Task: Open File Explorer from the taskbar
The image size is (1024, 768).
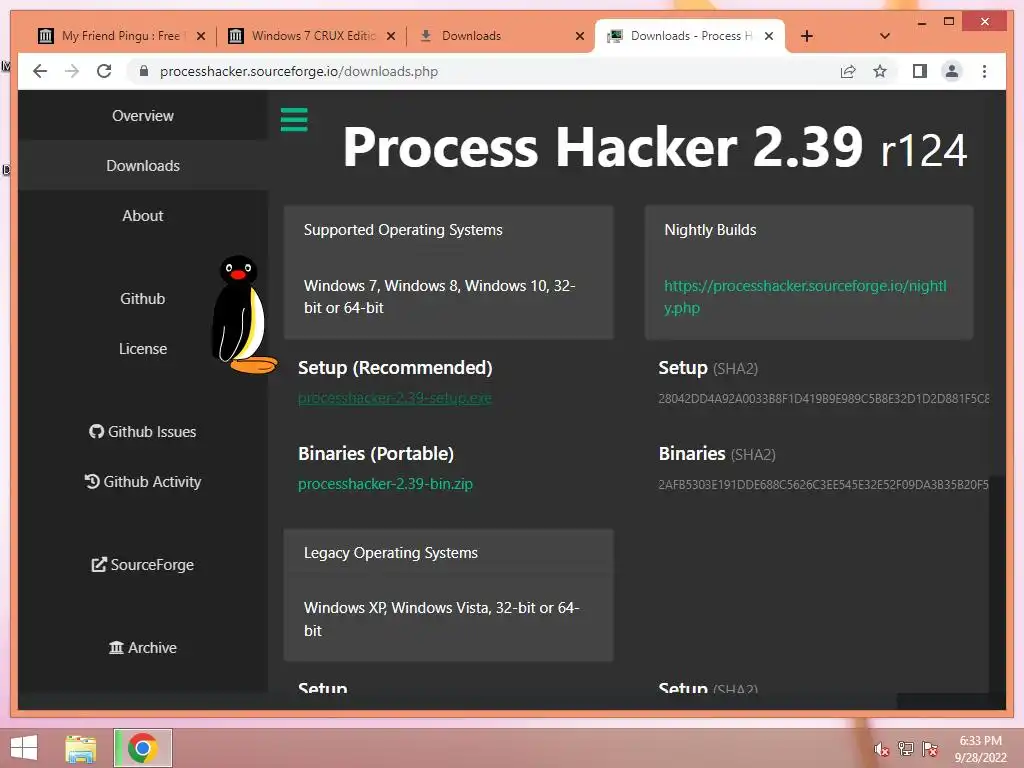Action: (81, 748)
